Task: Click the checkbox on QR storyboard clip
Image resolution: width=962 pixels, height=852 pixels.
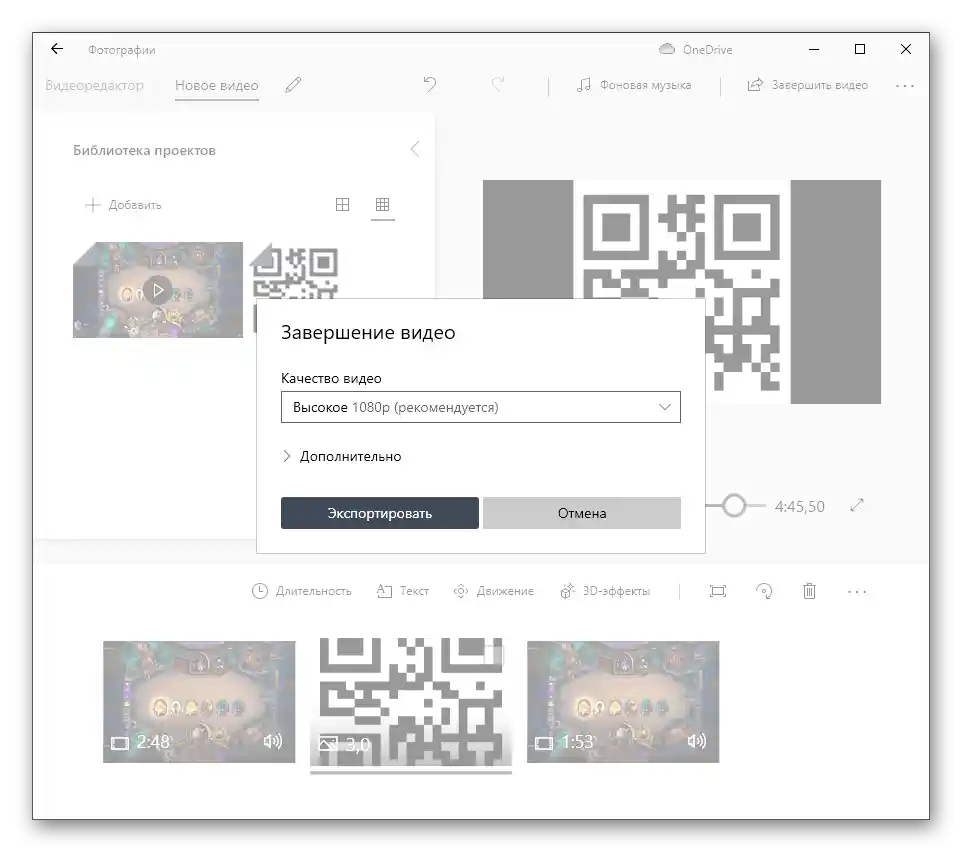Action: [494, 655]
